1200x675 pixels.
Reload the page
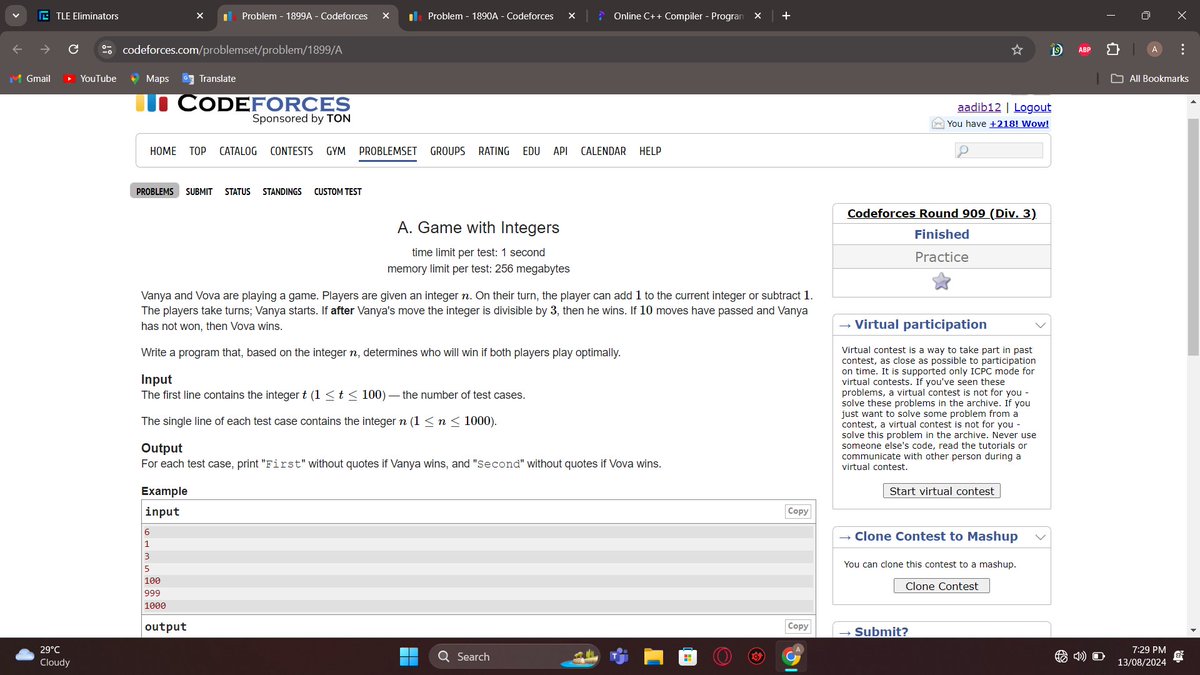pyautogui.click(x=73, y=49)
